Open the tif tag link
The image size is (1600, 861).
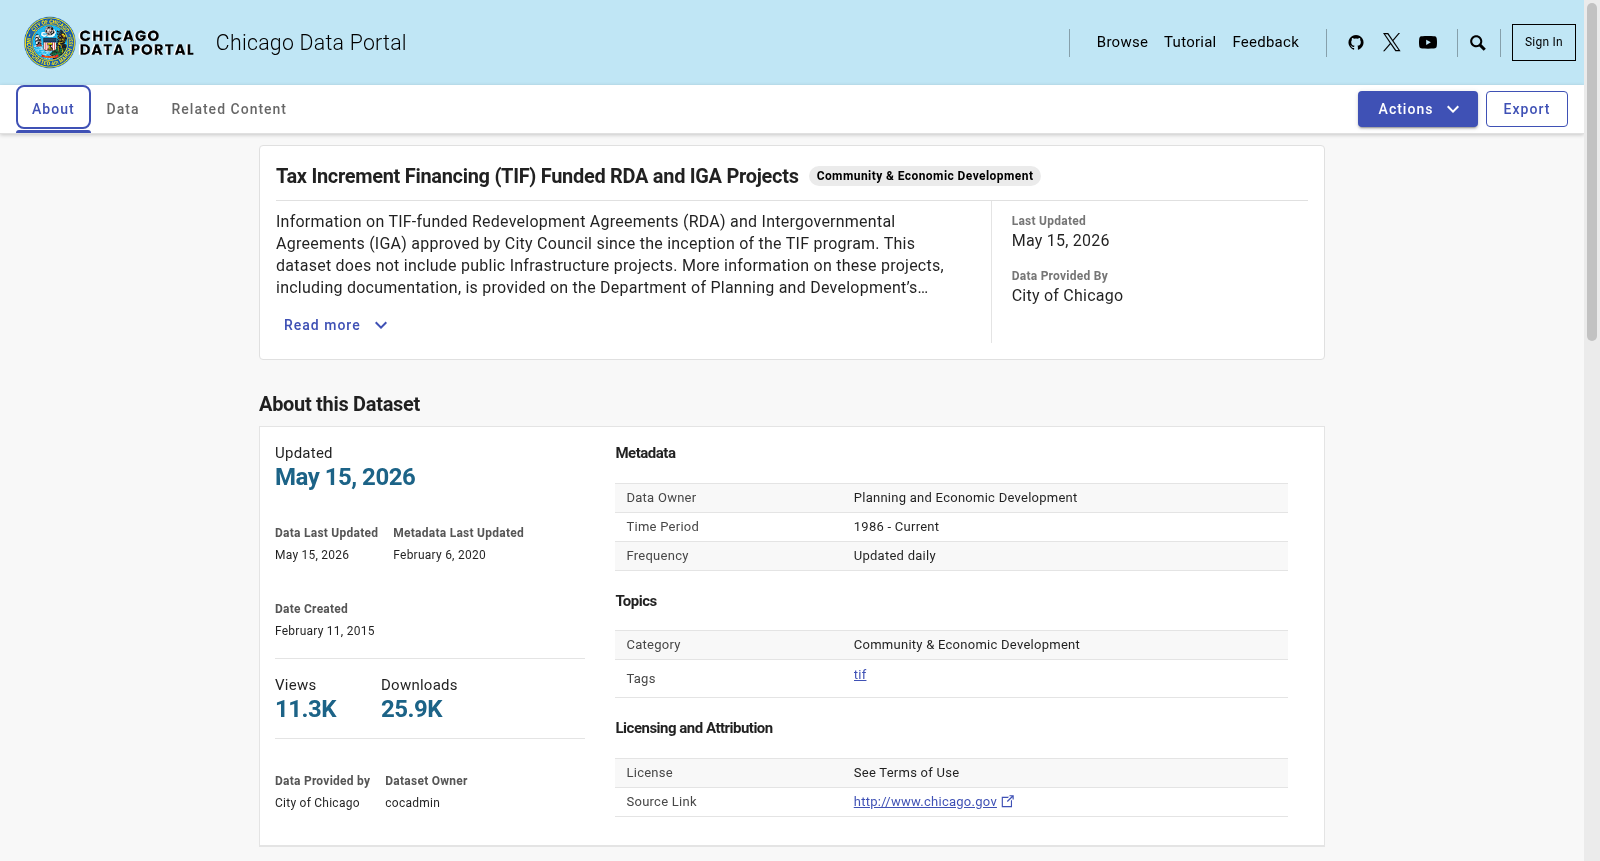pos(860,675)
